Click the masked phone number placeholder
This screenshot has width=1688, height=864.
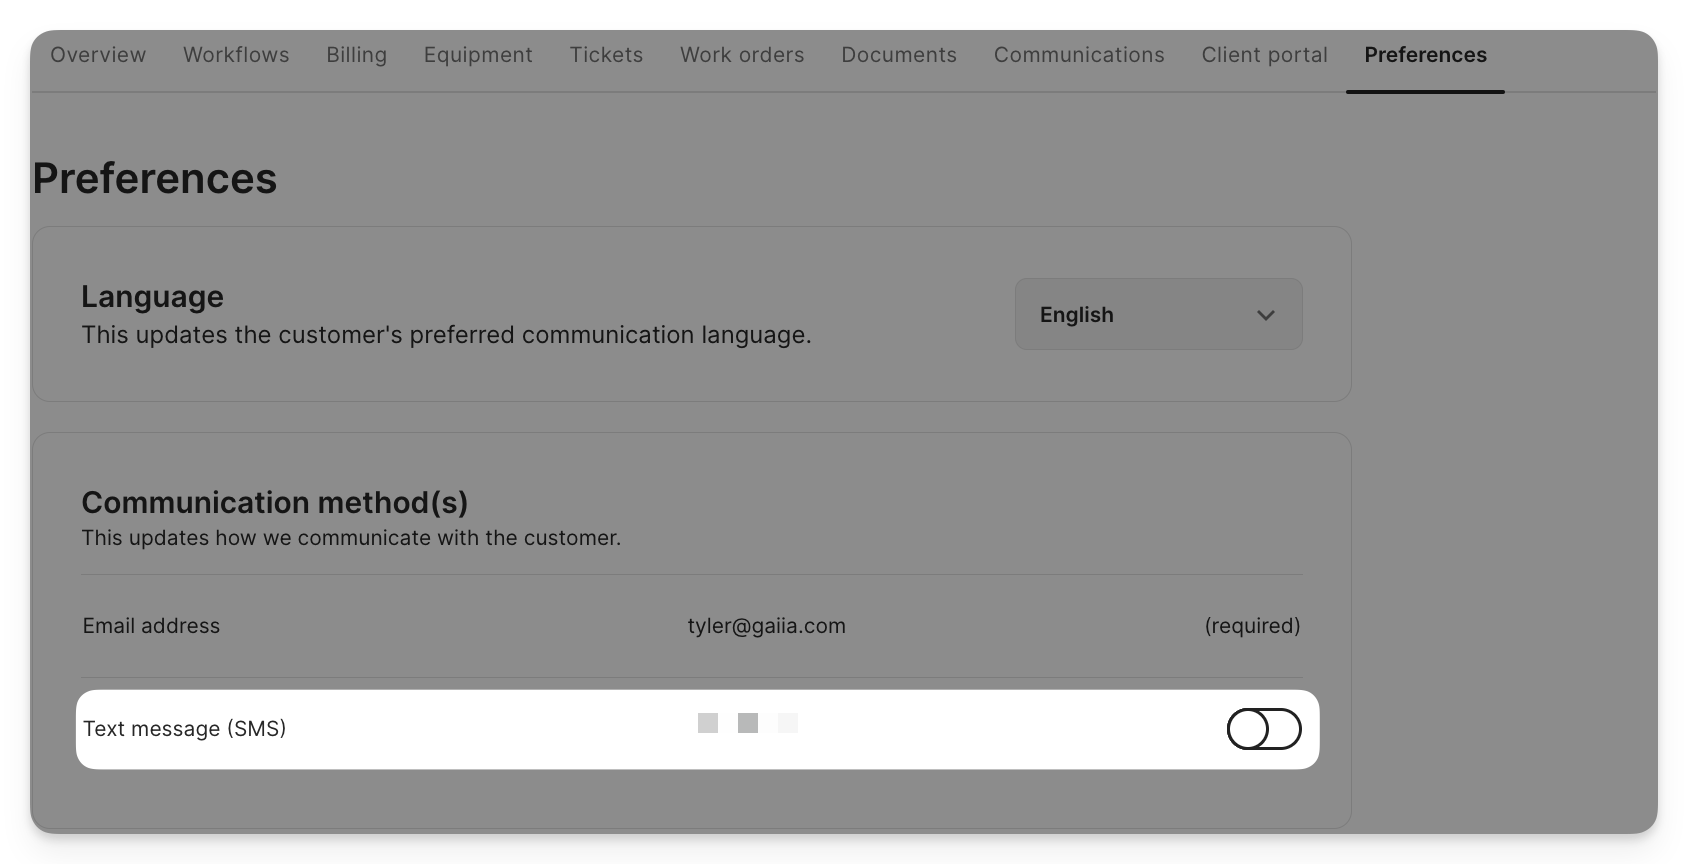pos(747,723)
